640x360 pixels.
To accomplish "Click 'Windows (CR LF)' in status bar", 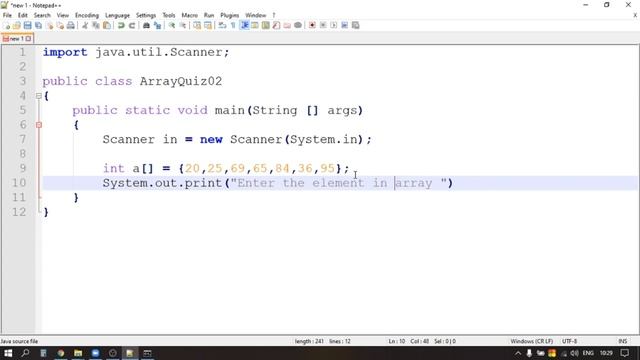I will tap(531, 341).
